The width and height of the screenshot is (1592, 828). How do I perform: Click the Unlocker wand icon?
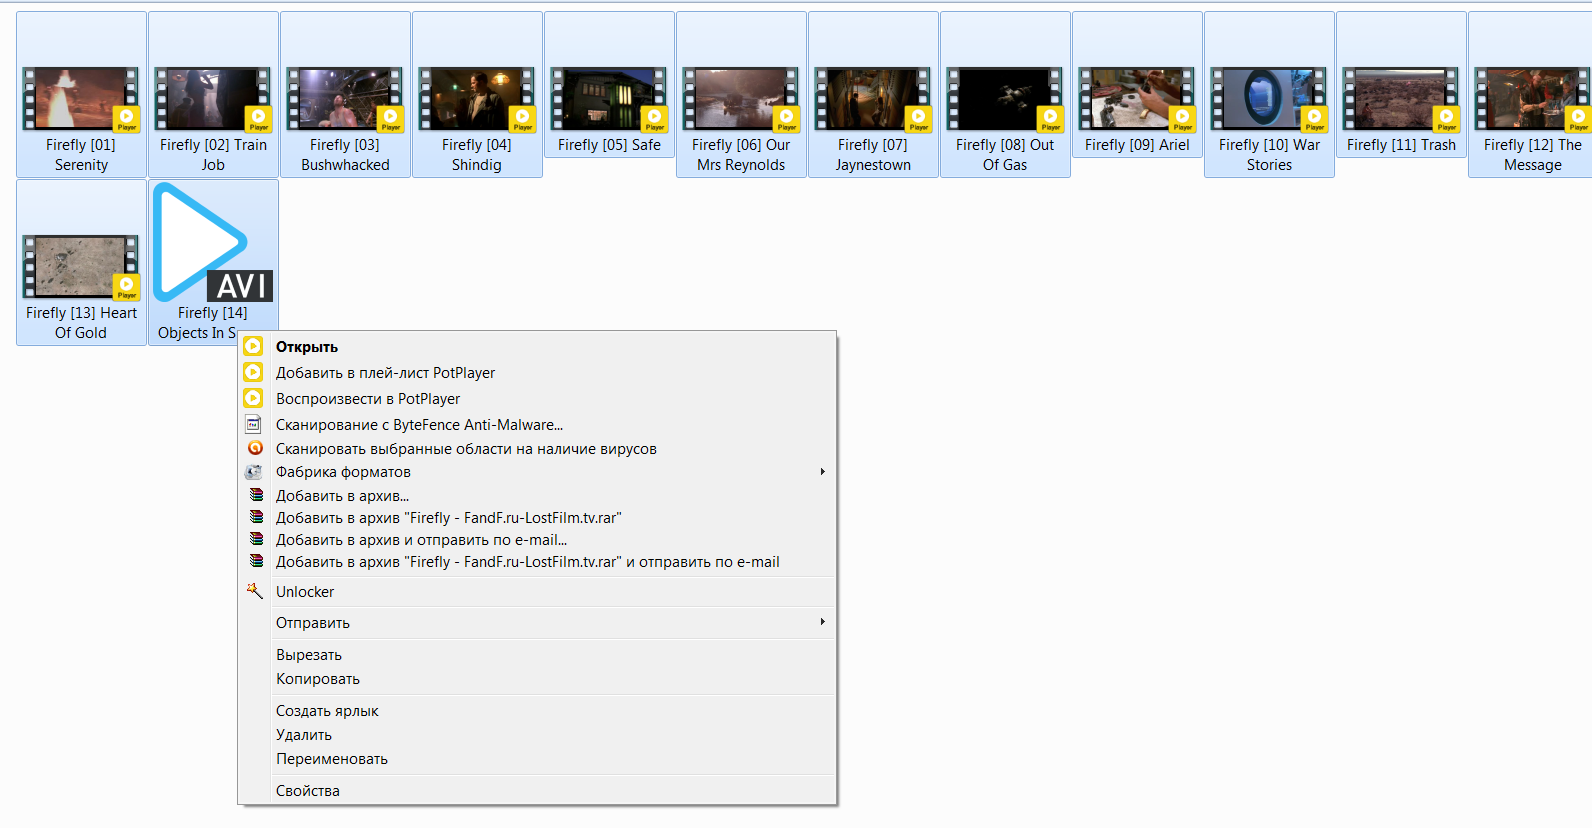(x=255, y=591)
